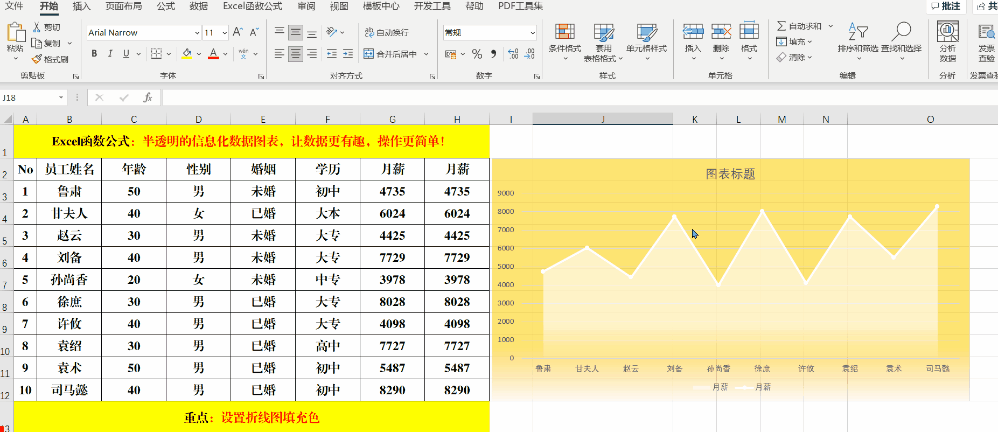Click the Cut (剪切) scissors icon

(36, 27)
